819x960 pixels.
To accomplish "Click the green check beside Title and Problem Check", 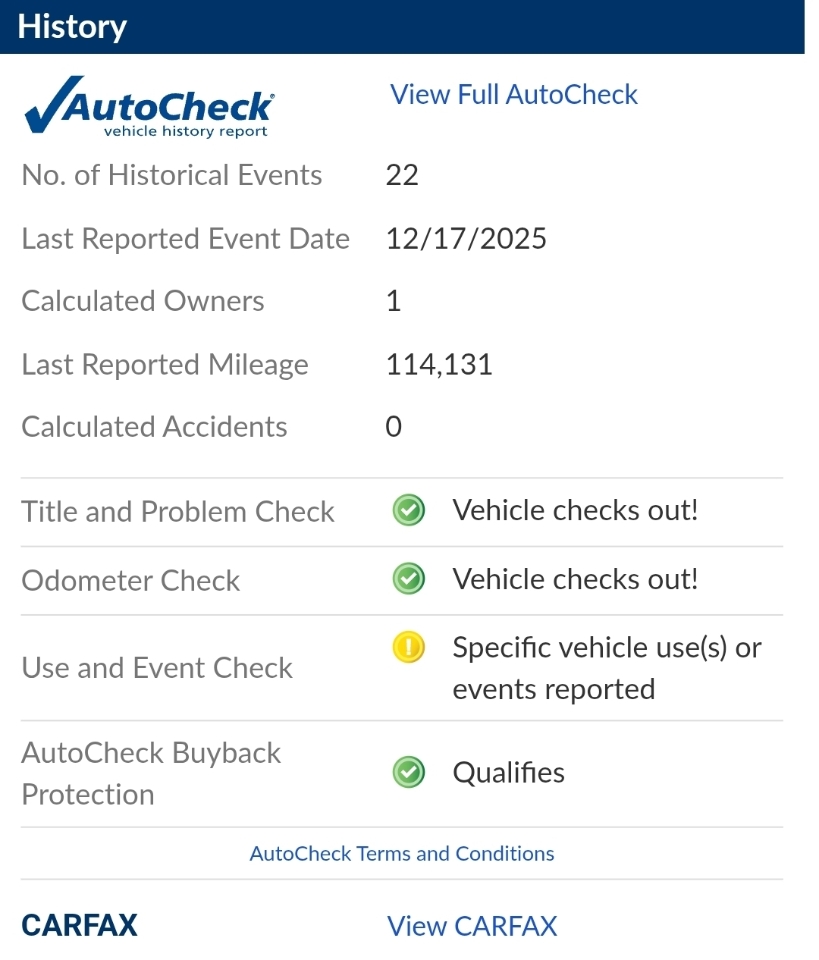I will click(408, 511).
